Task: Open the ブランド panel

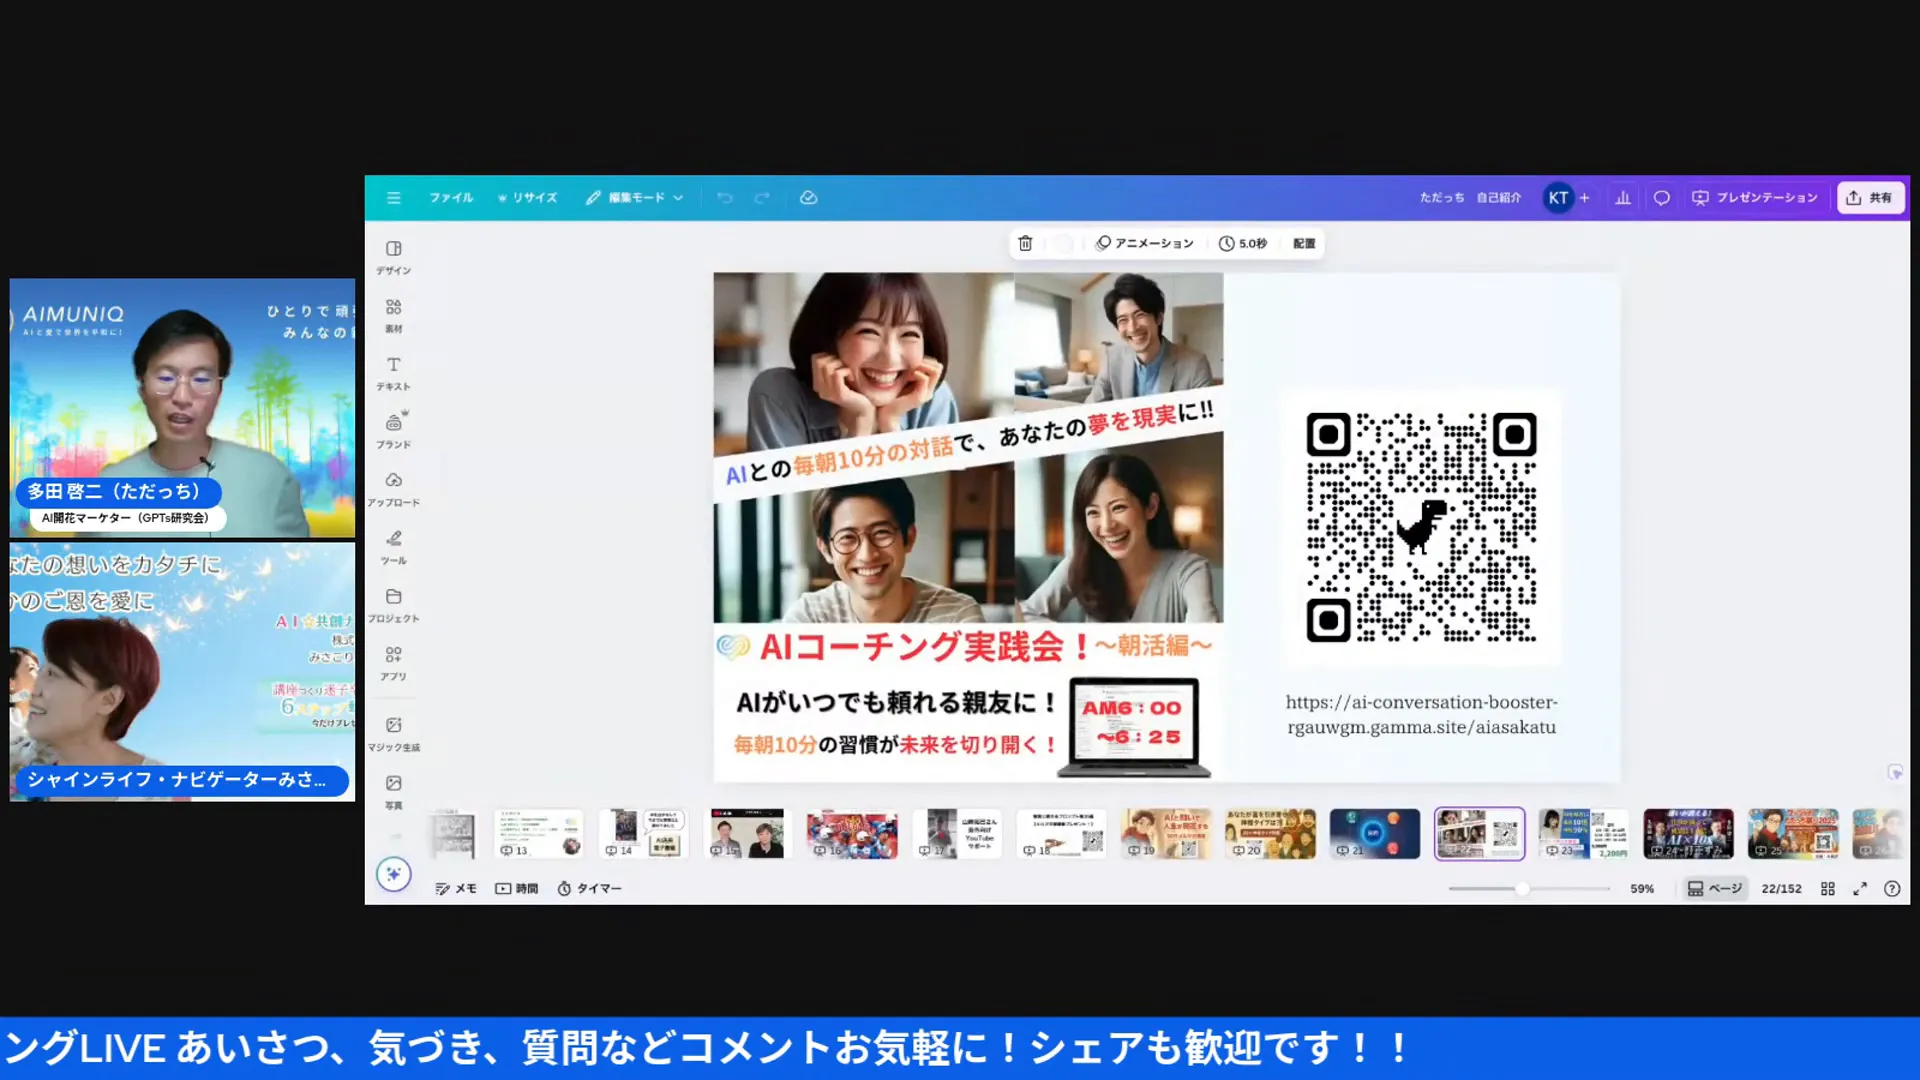Action: coord(394,431)
